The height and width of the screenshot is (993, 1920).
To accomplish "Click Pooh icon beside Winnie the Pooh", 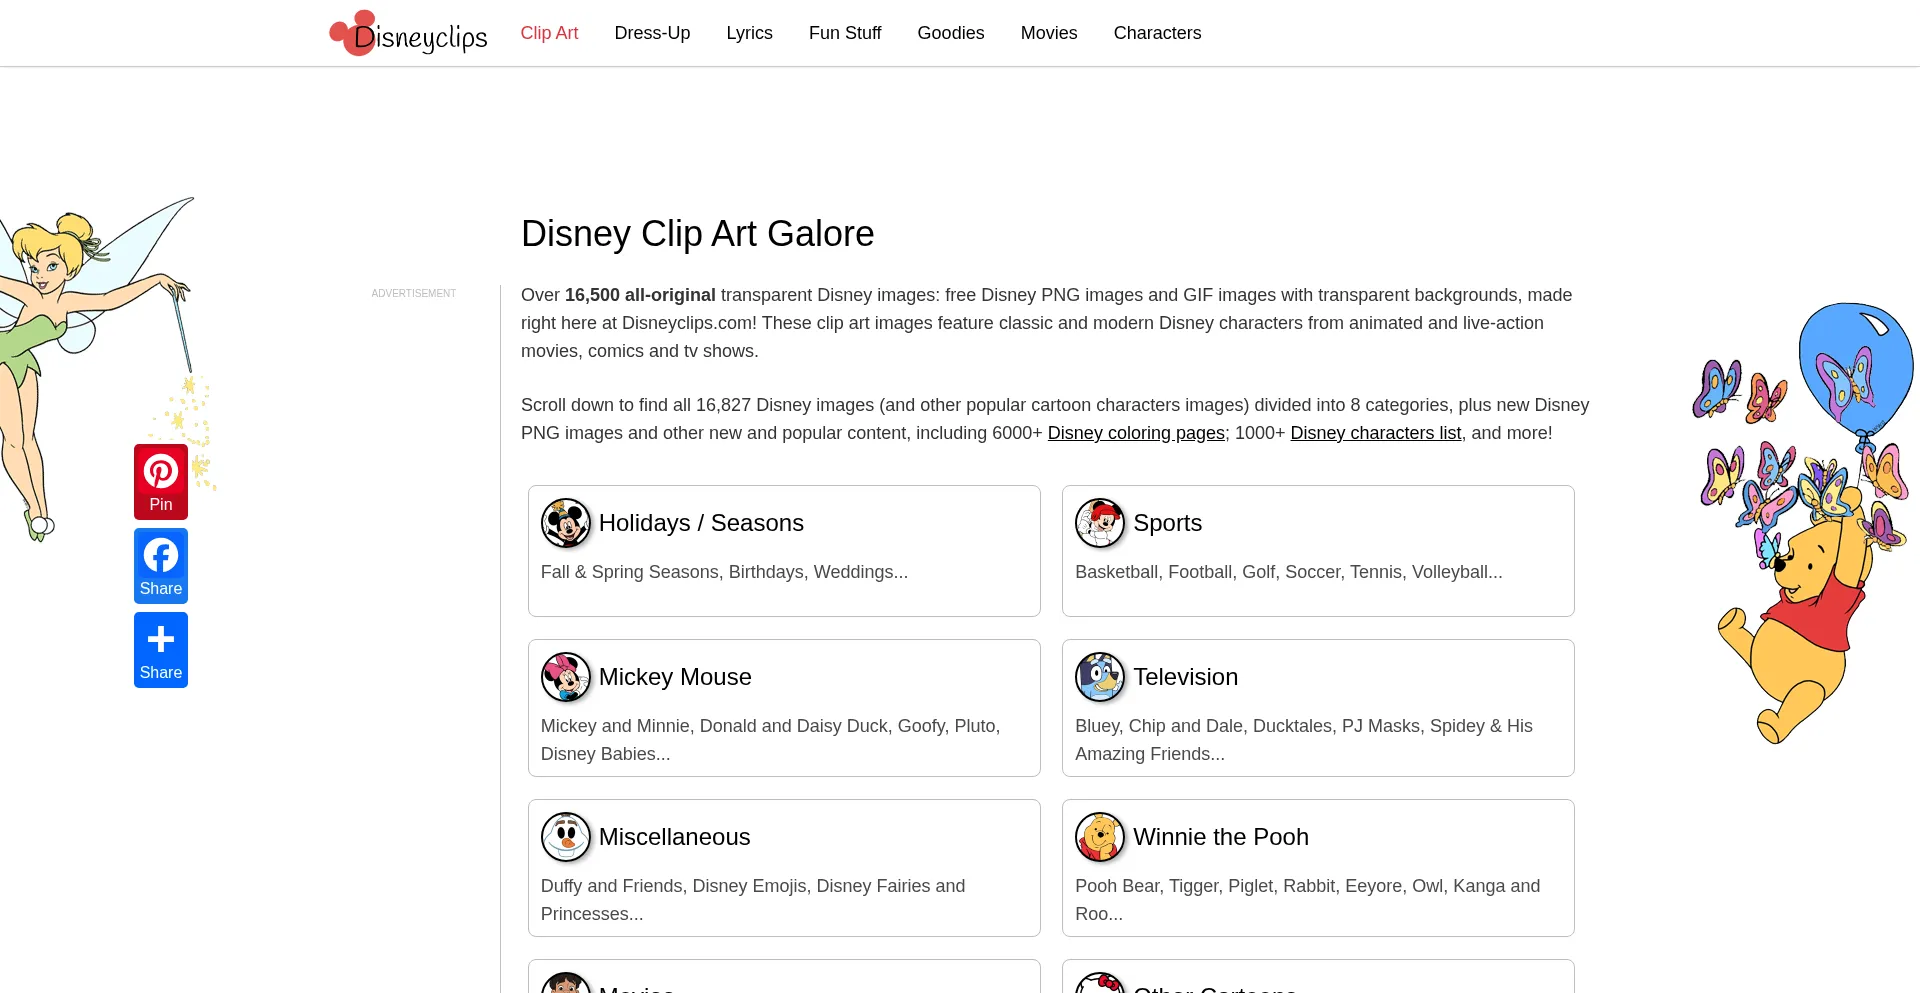I will click(x=1100, y=837).
